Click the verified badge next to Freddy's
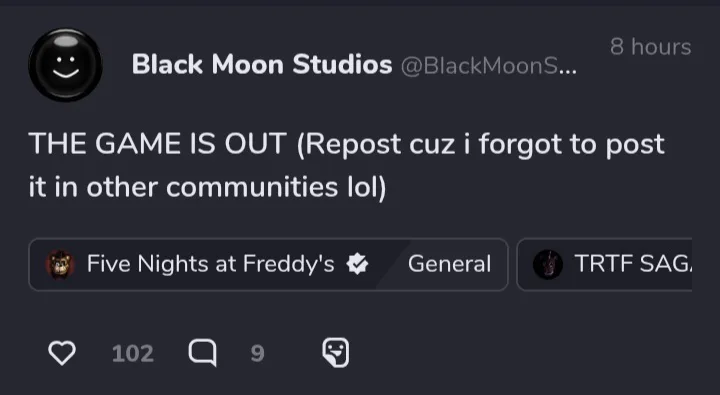 point(357,264)
